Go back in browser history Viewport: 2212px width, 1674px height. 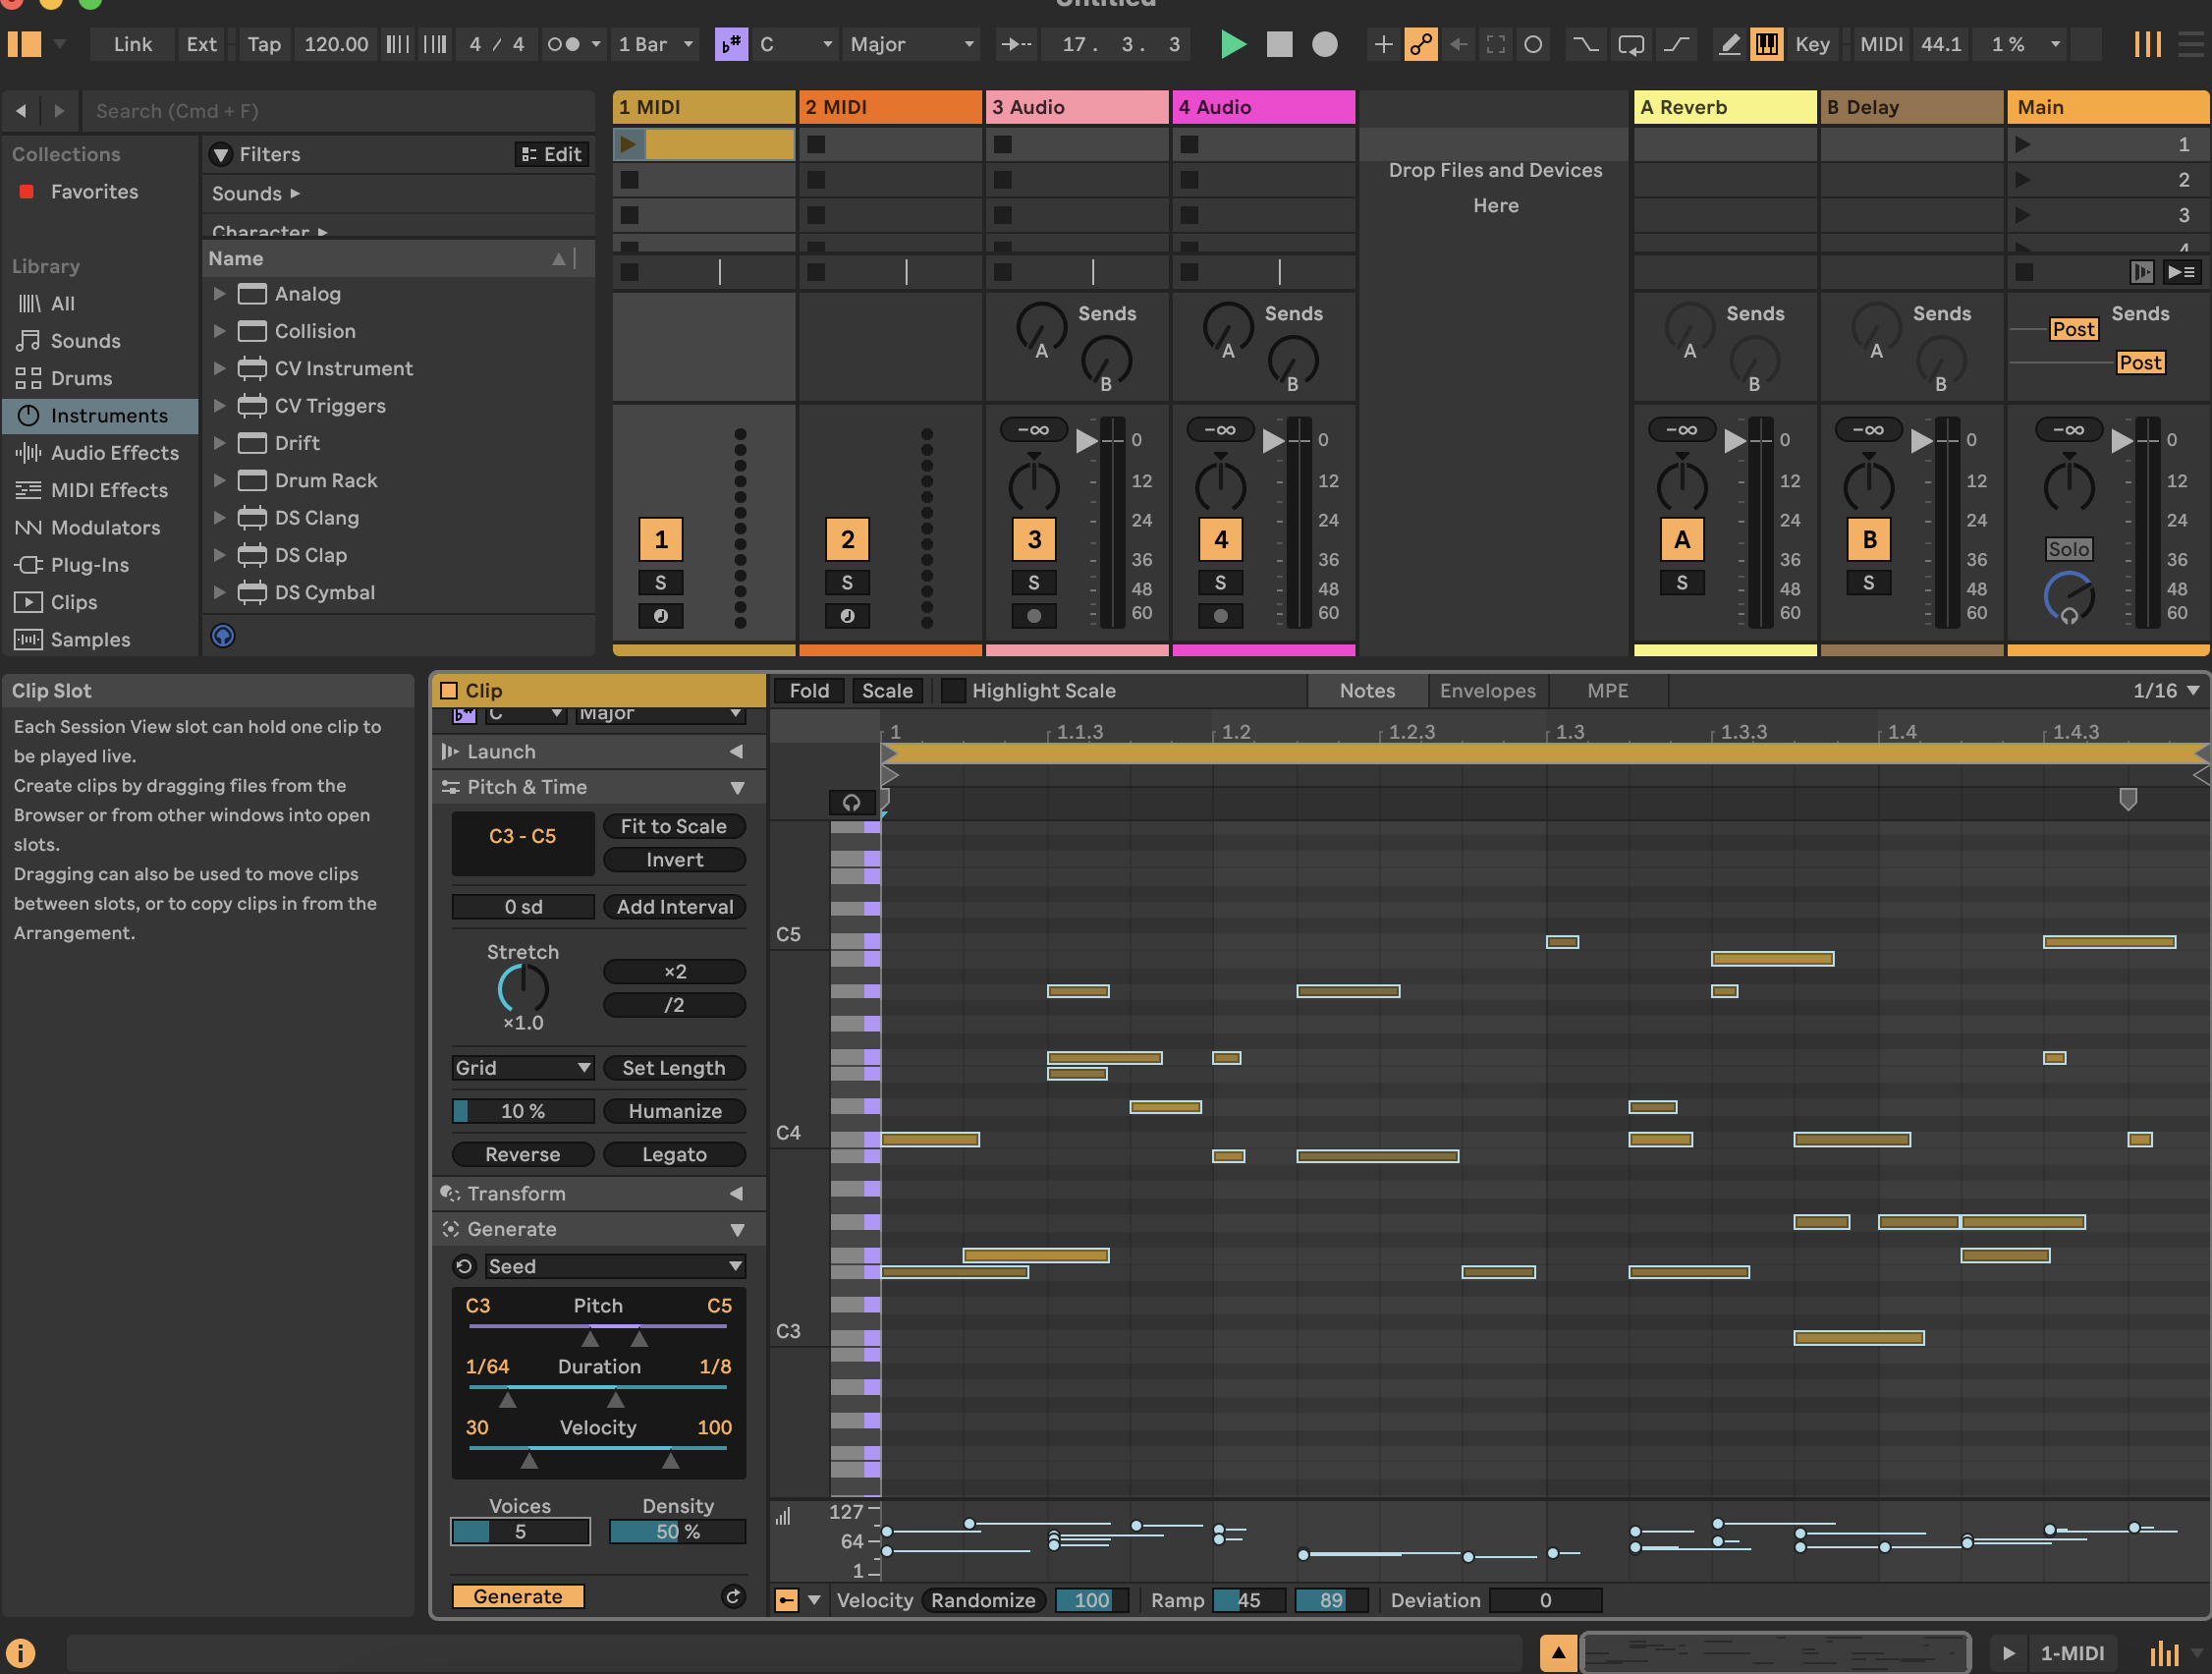21,111
